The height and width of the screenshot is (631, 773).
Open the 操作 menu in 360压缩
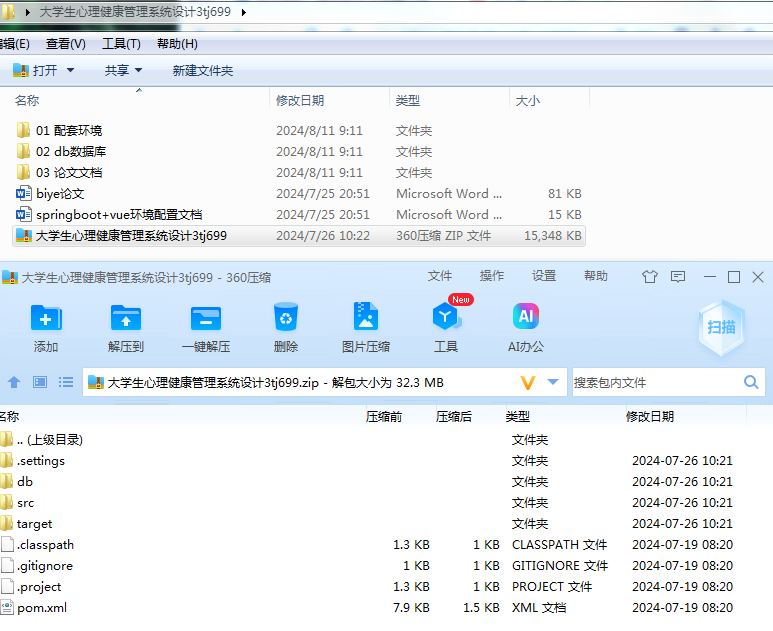pyautogui.click(x=492, y=276)
